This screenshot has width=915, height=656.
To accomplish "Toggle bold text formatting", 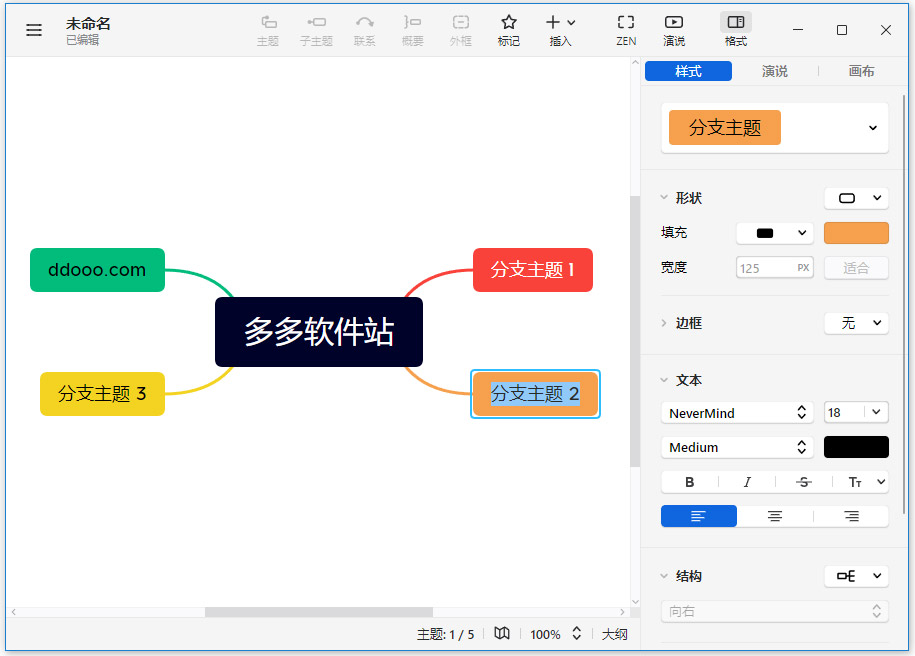I will tap(689, 481).
